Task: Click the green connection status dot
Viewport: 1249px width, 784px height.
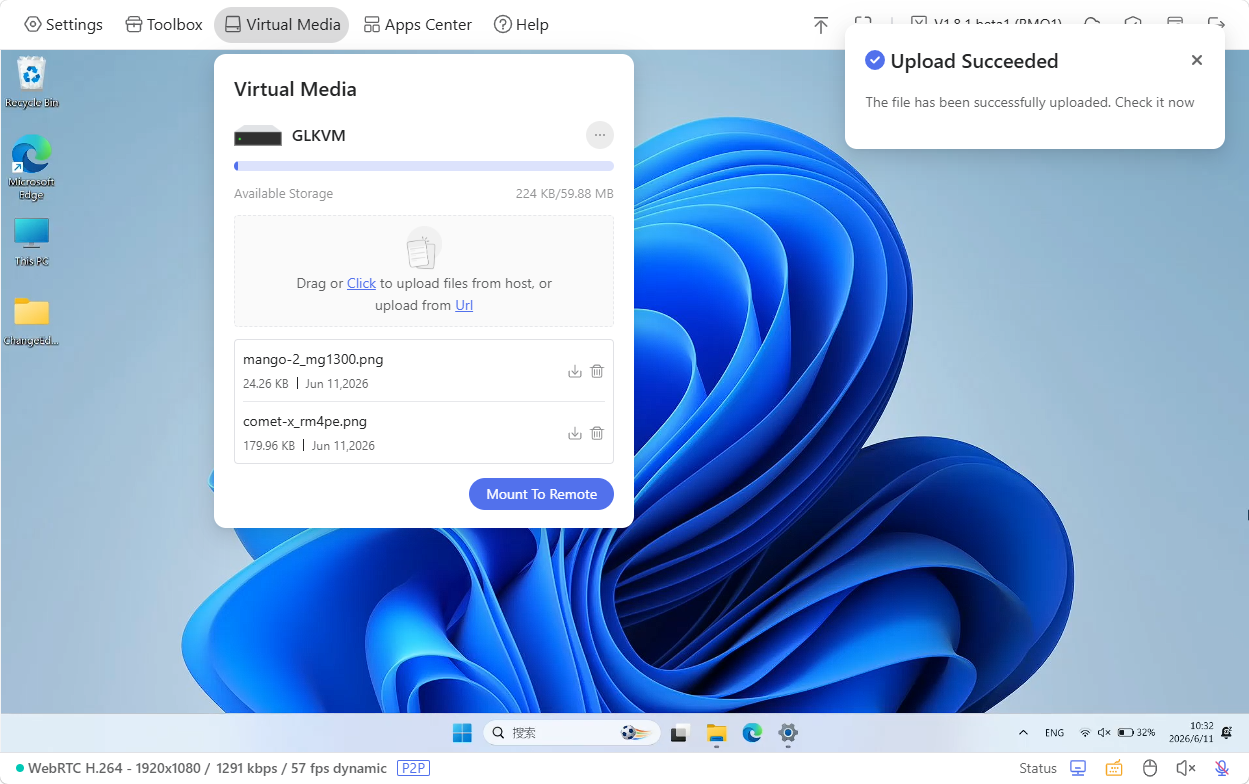Action: [20, 768]
